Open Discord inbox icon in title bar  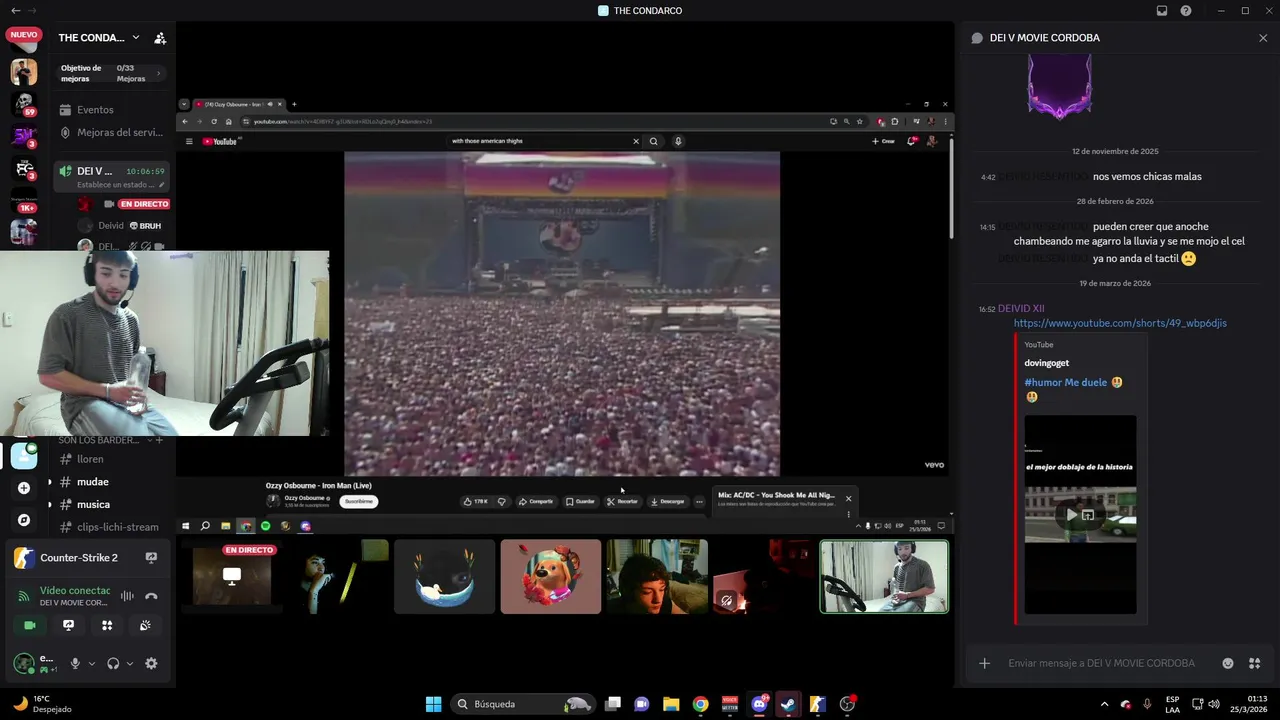click(x=1162, y=11)
